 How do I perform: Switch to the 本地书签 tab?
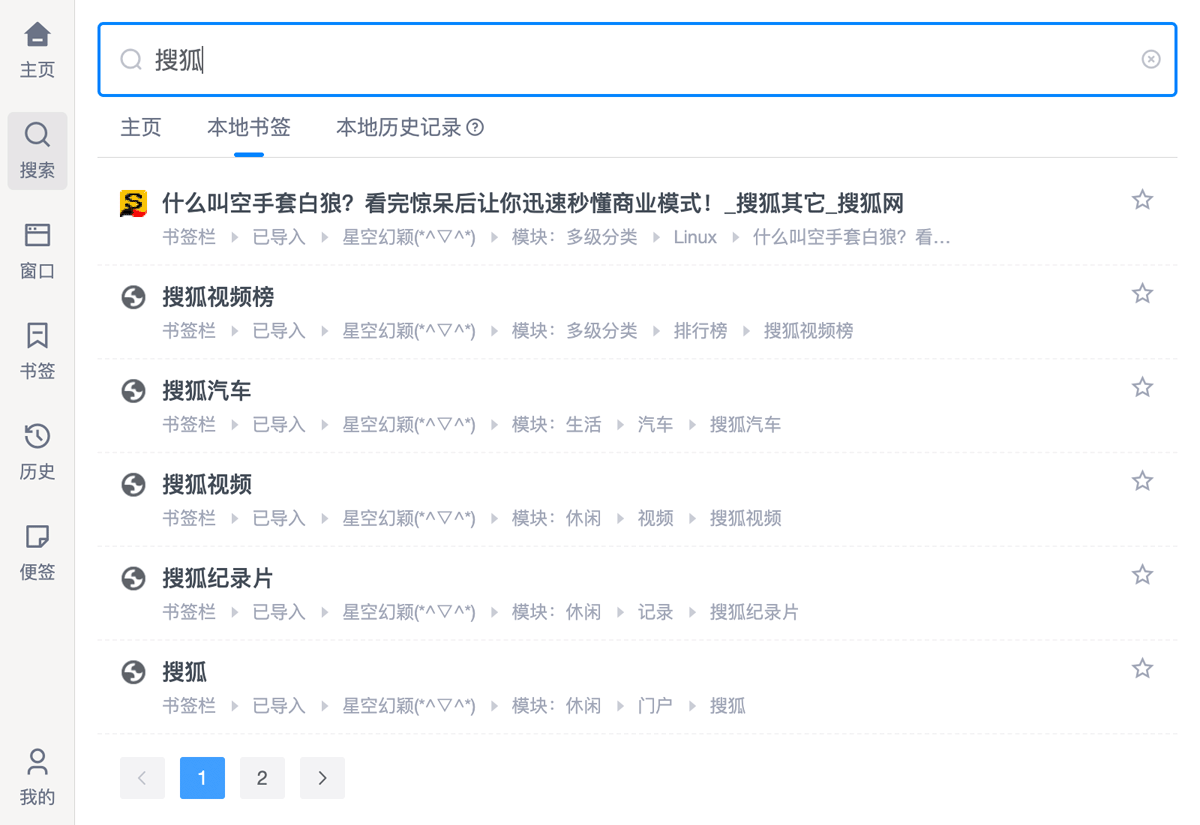coord(249,128)
